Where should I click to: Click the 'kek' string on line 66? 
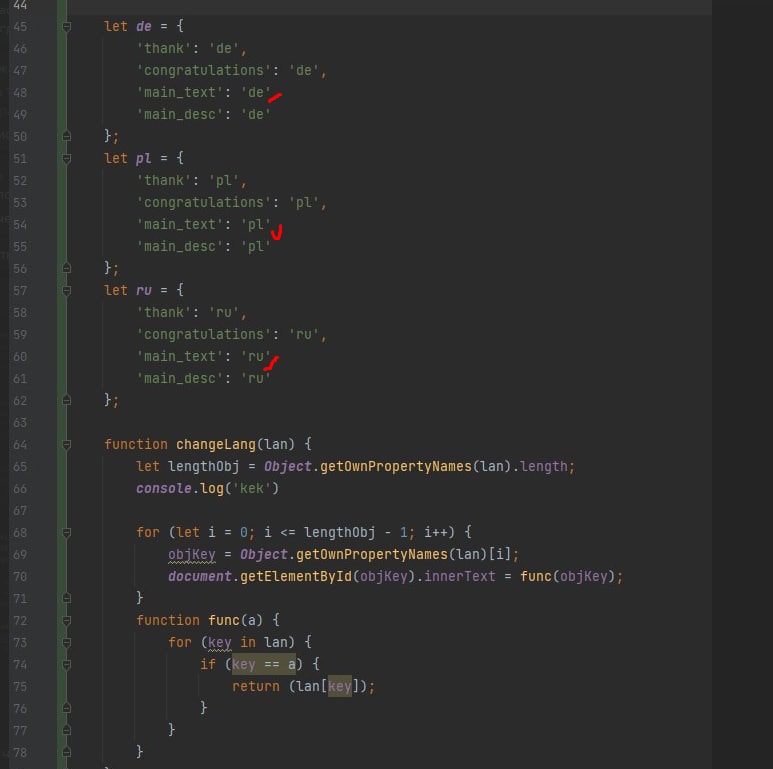(x=251, y=489)
